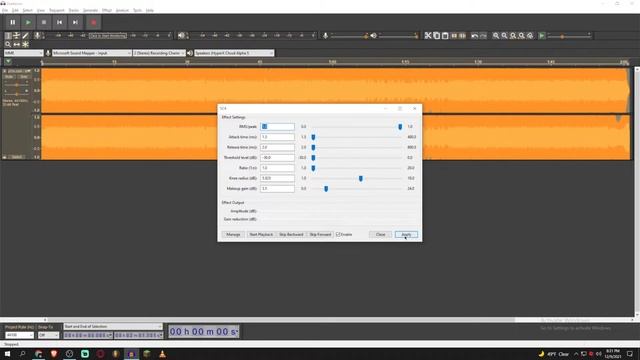The image size is (640, 360).
Task: Open the Edit menu
Action: click(15, 10)
